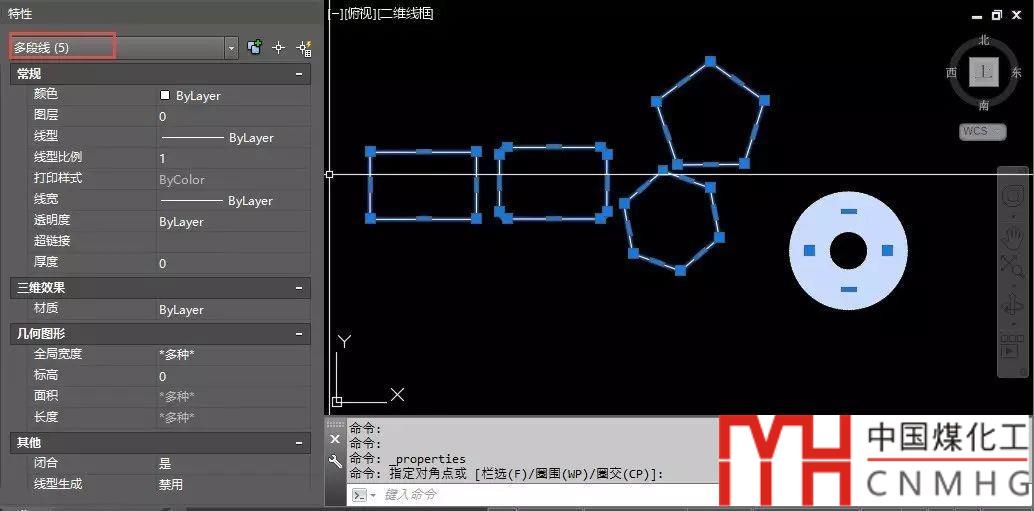Viewport: 1034px width, 511px height.
Task: Click the 键入命令 command input field
Action: (540, 494)
